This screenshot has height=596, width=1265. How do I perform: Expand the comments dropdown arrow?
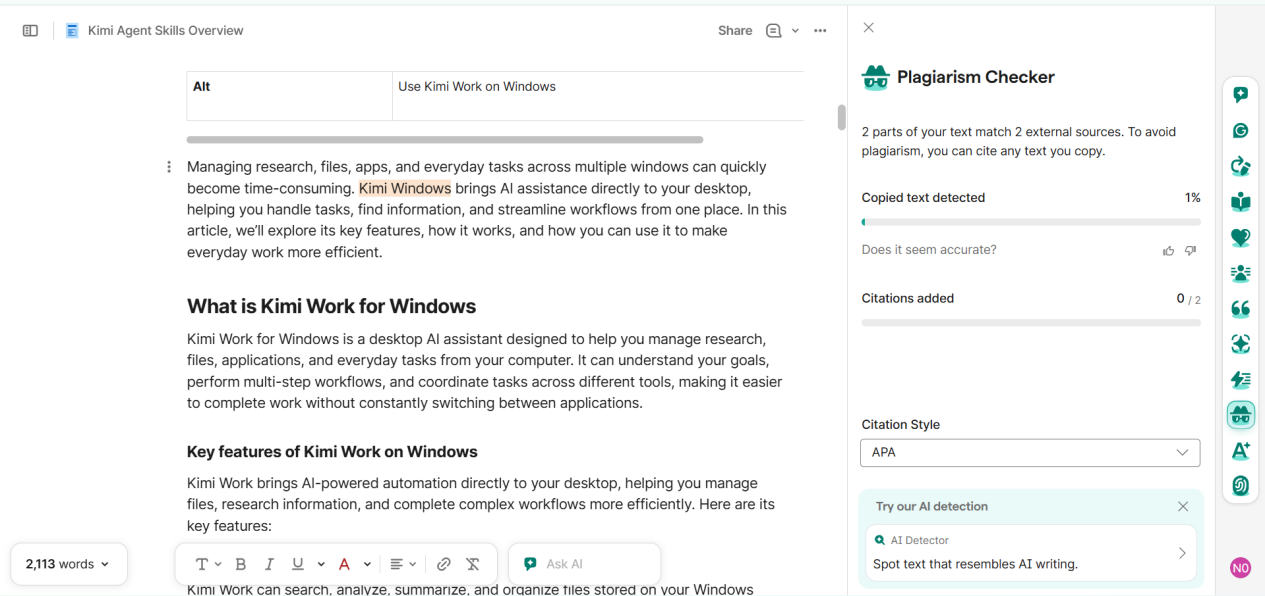point(796,31)
